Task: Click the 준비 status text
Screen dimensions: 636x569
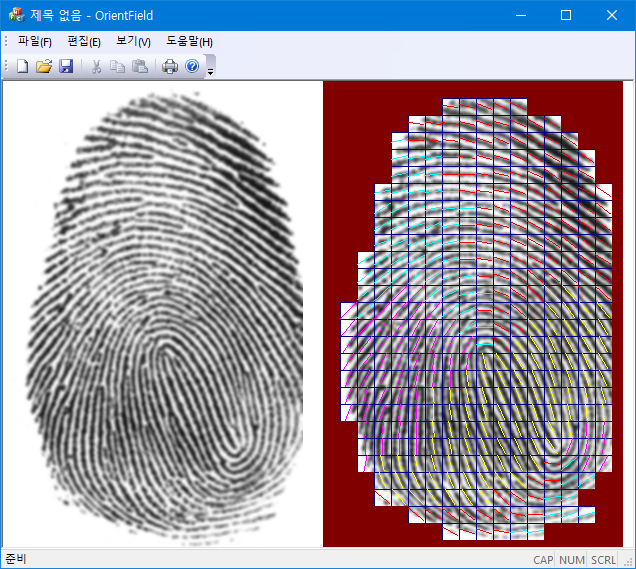Action: 16,559
